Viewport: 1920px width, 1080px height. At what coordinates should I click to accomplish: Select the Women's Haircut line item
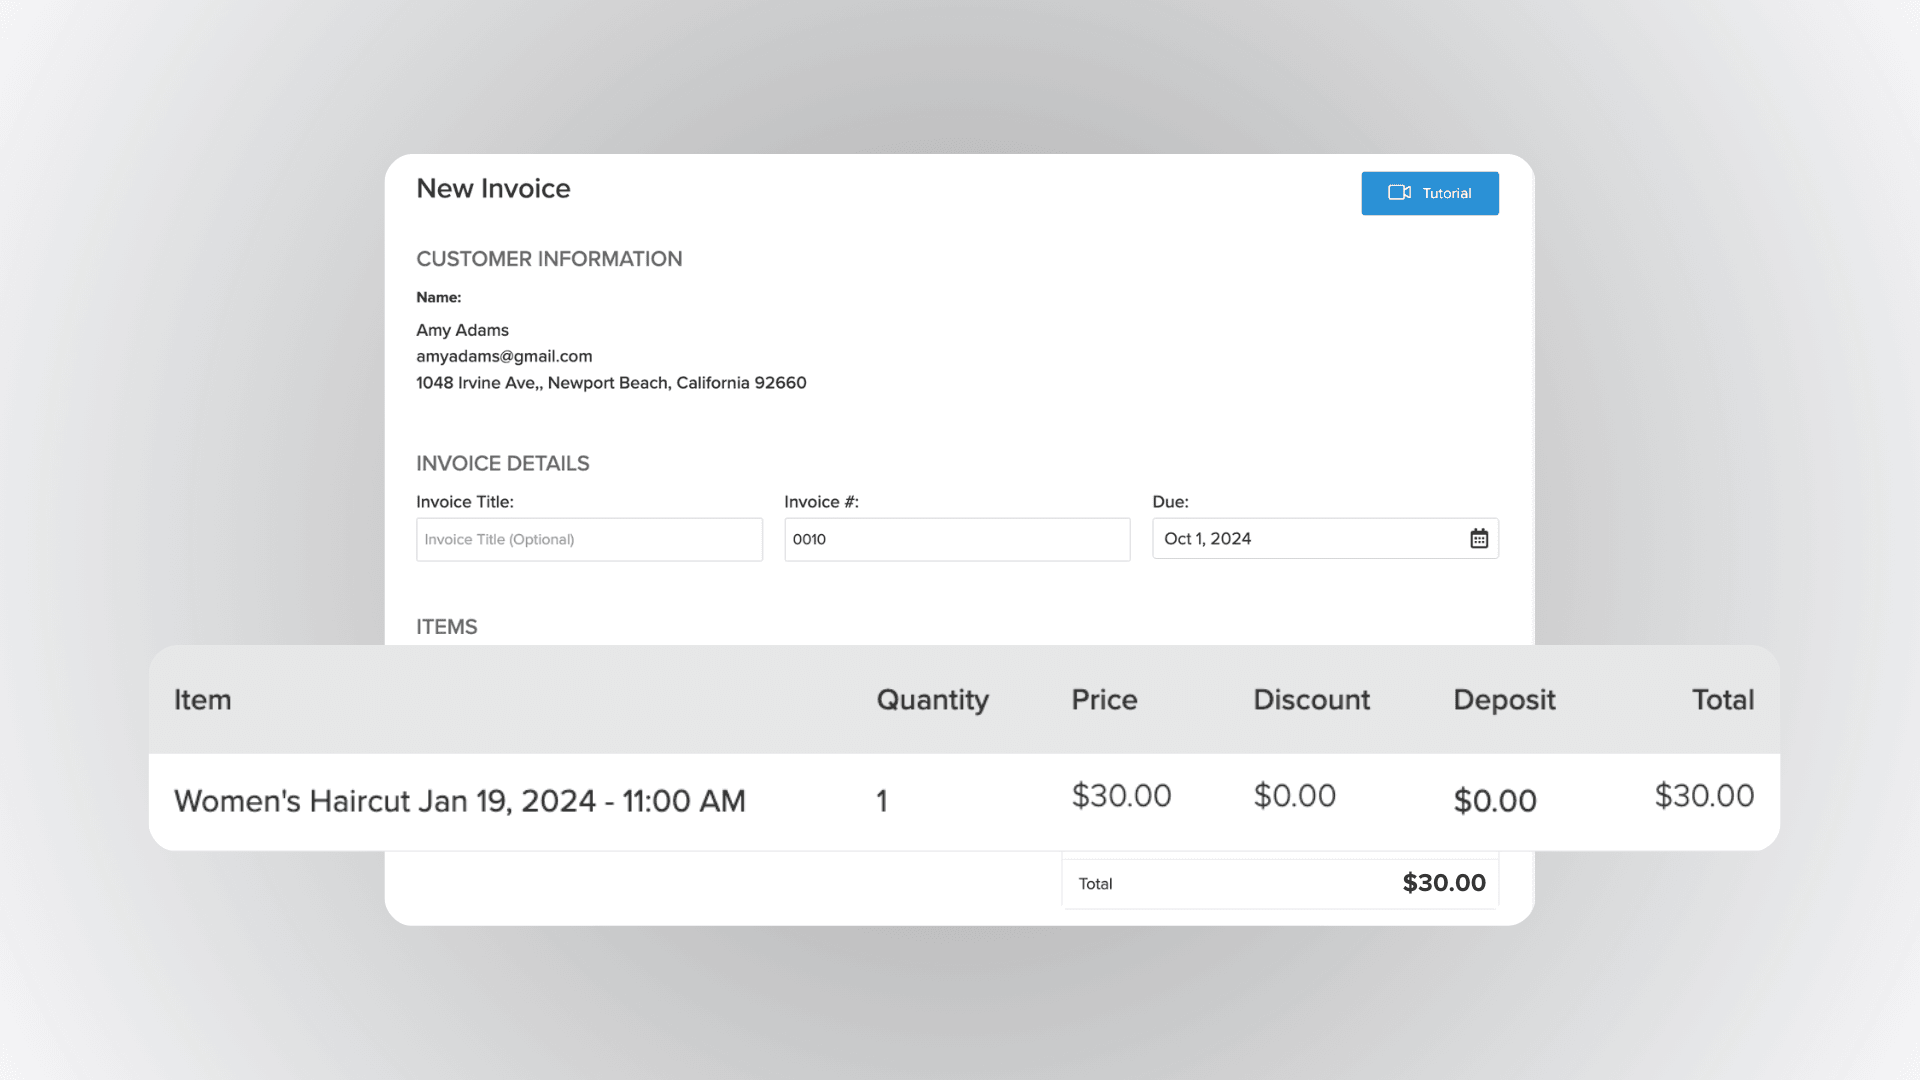[460, 800]
